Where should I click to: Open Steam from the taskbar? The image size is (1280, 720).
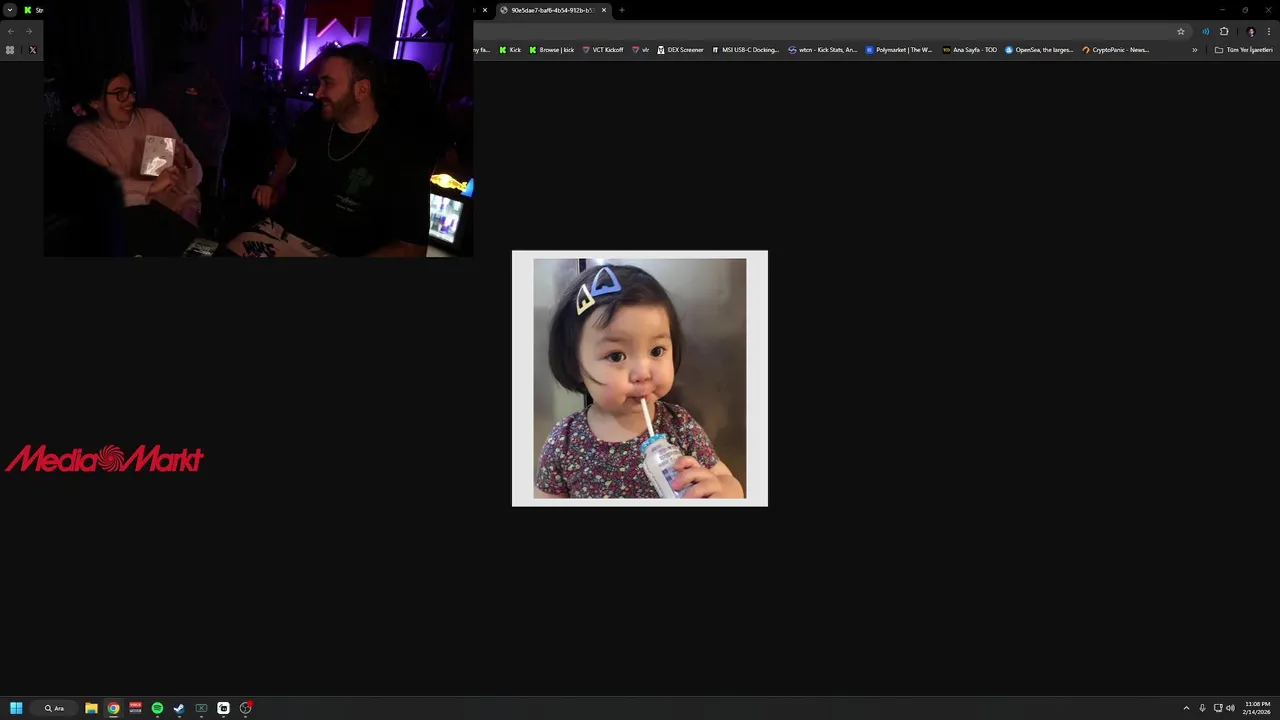click(x=179, y=708)
